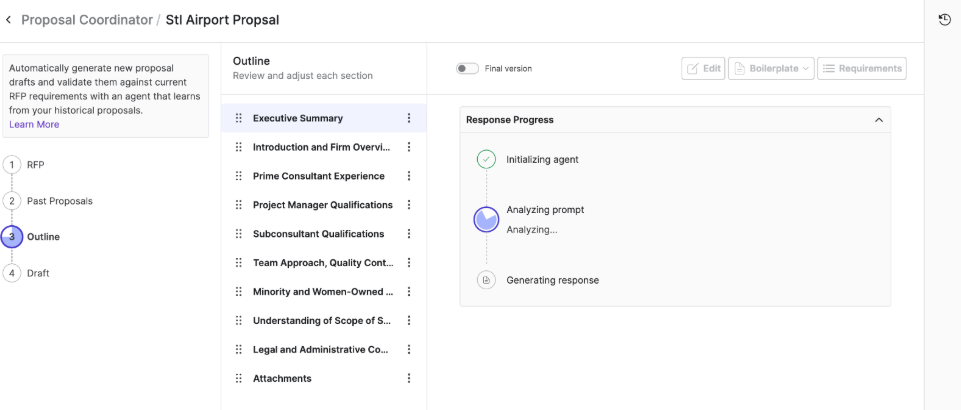
Task: Go to step 4 Draft
Action: coord(26,273)
